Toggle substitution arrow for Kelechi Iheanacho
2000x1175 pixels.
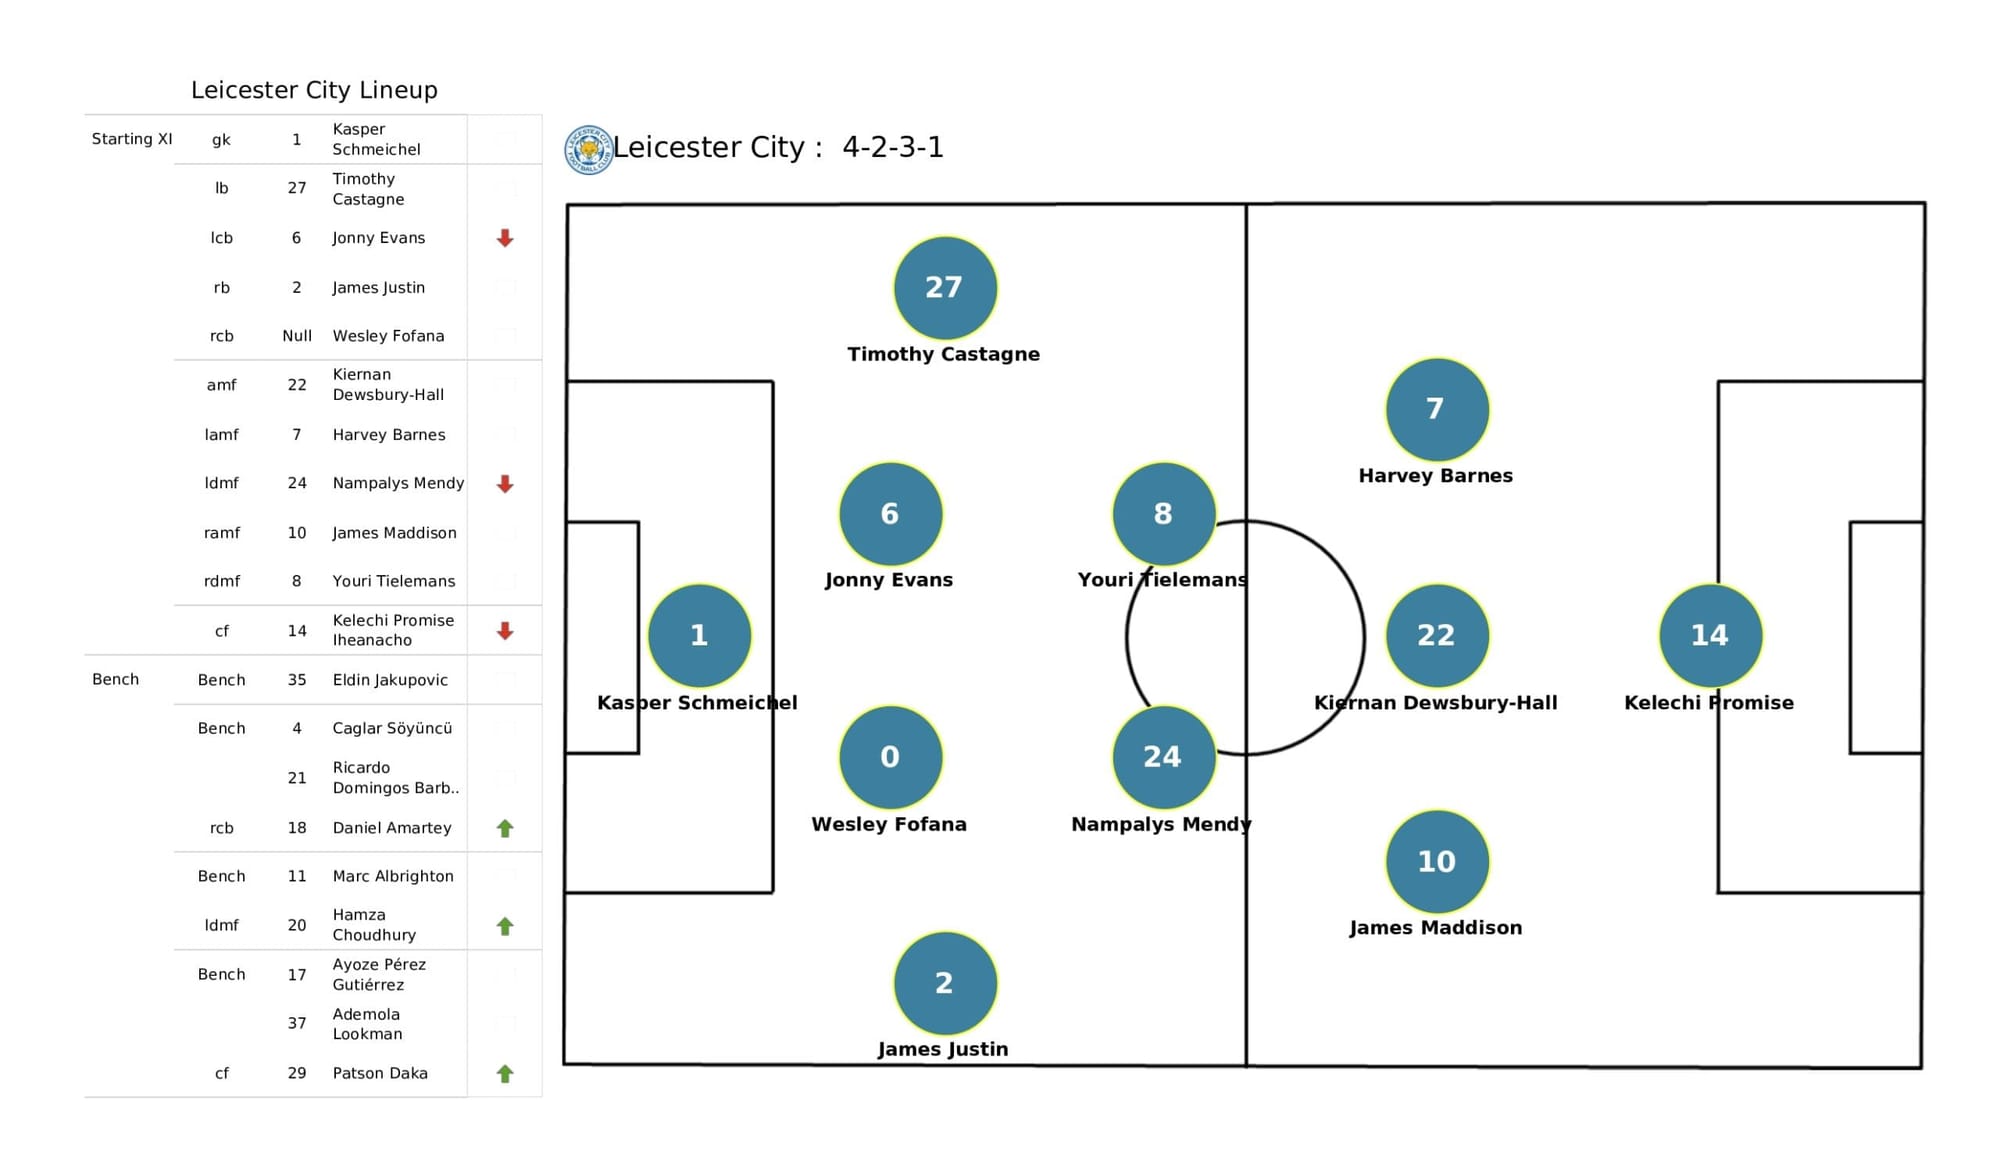click(x=505, y=632)
